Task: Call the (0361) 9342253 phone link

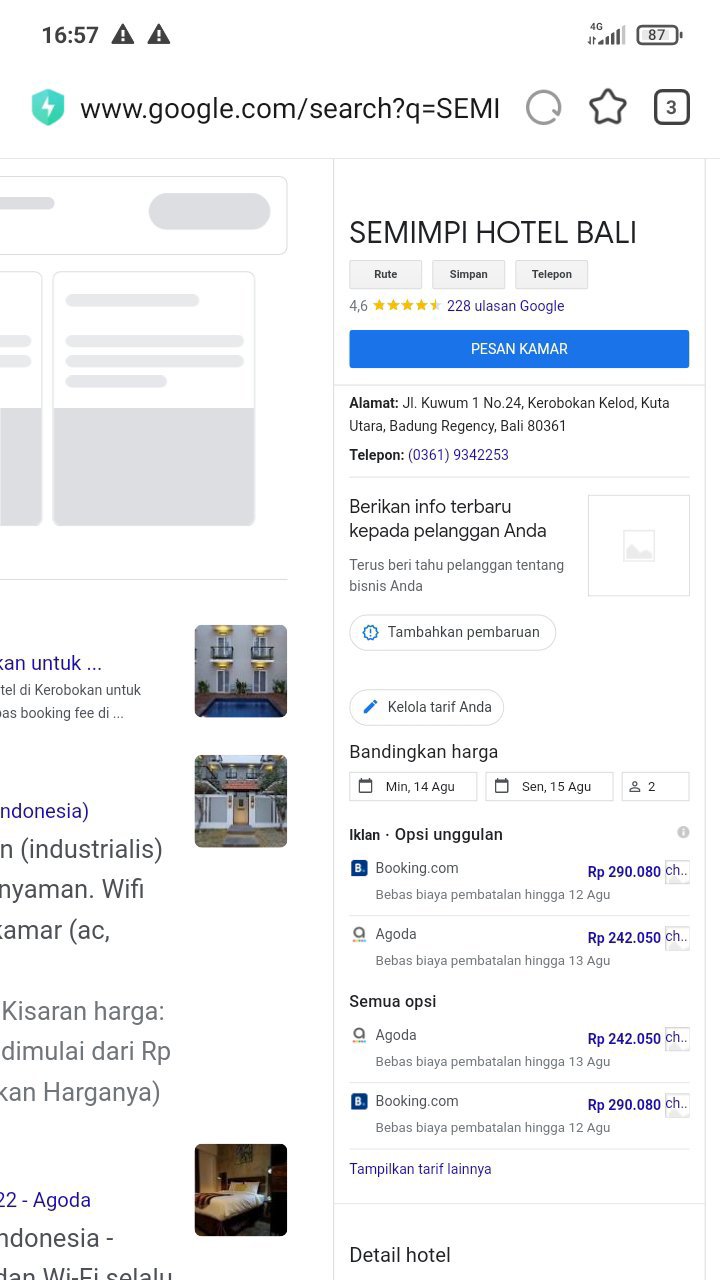Action: pos(458,455)
